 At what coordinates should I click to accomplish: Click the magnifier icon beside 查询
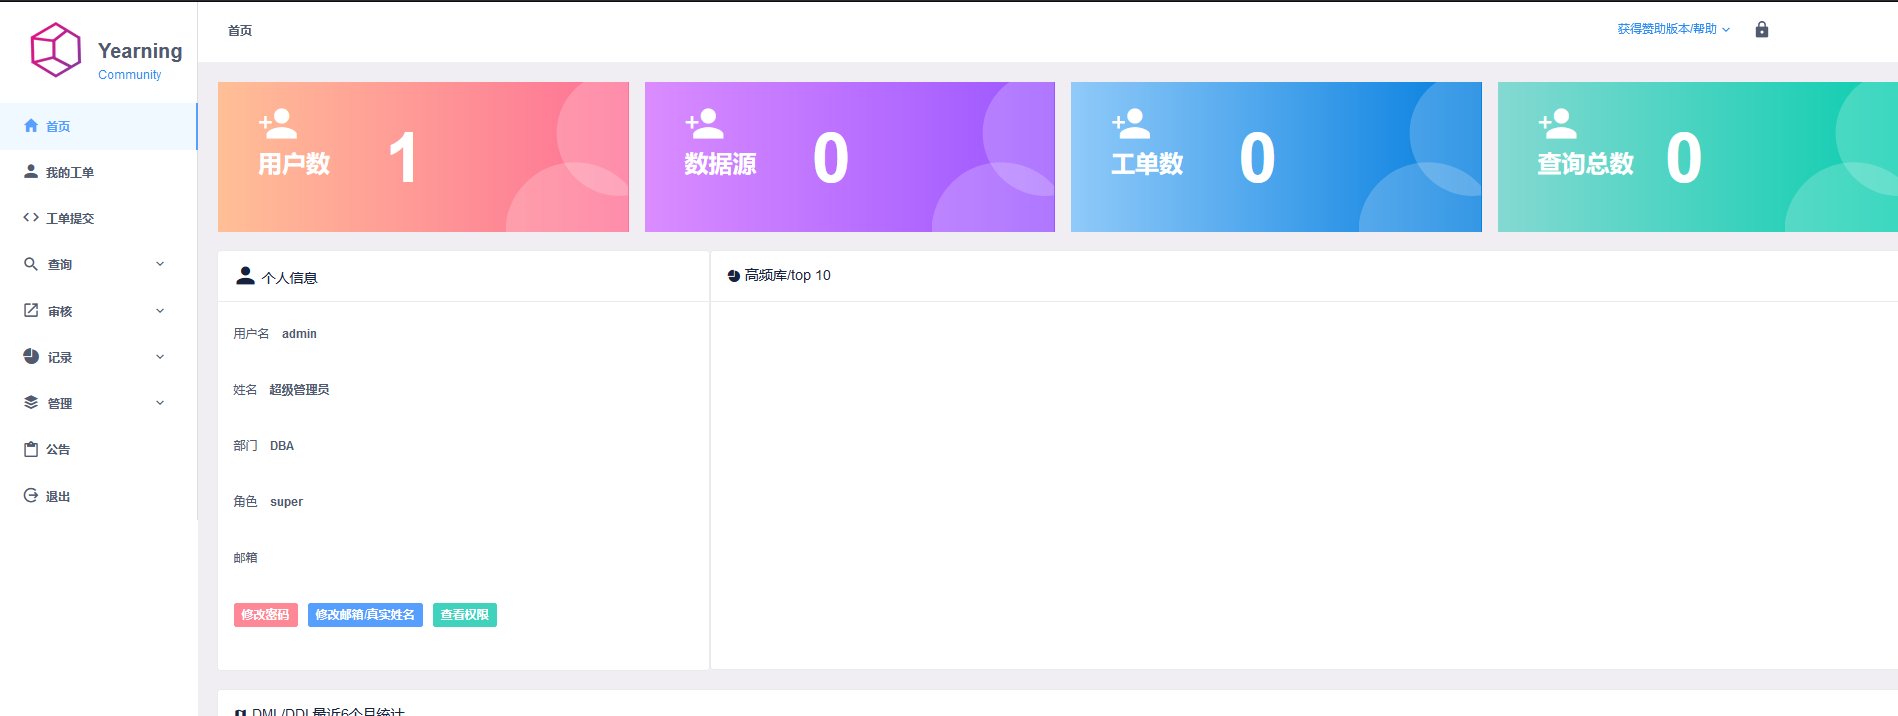pos(31,264)
